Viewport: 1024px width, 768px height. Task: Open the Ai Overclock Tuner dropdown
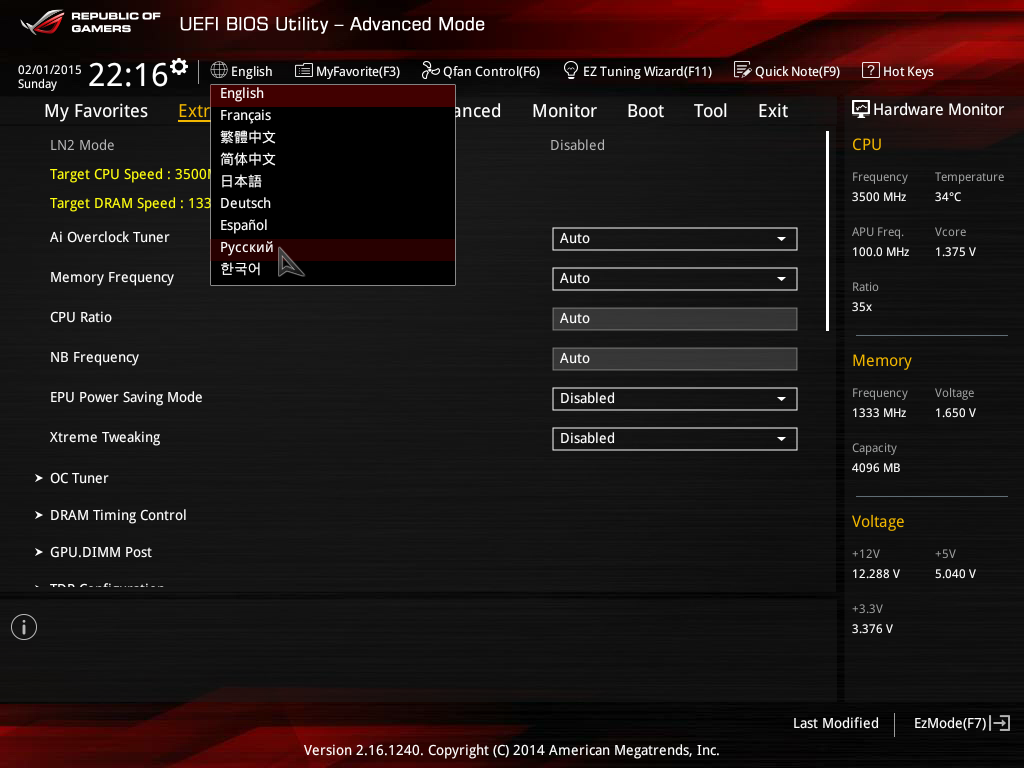click(x=675, y=239)
